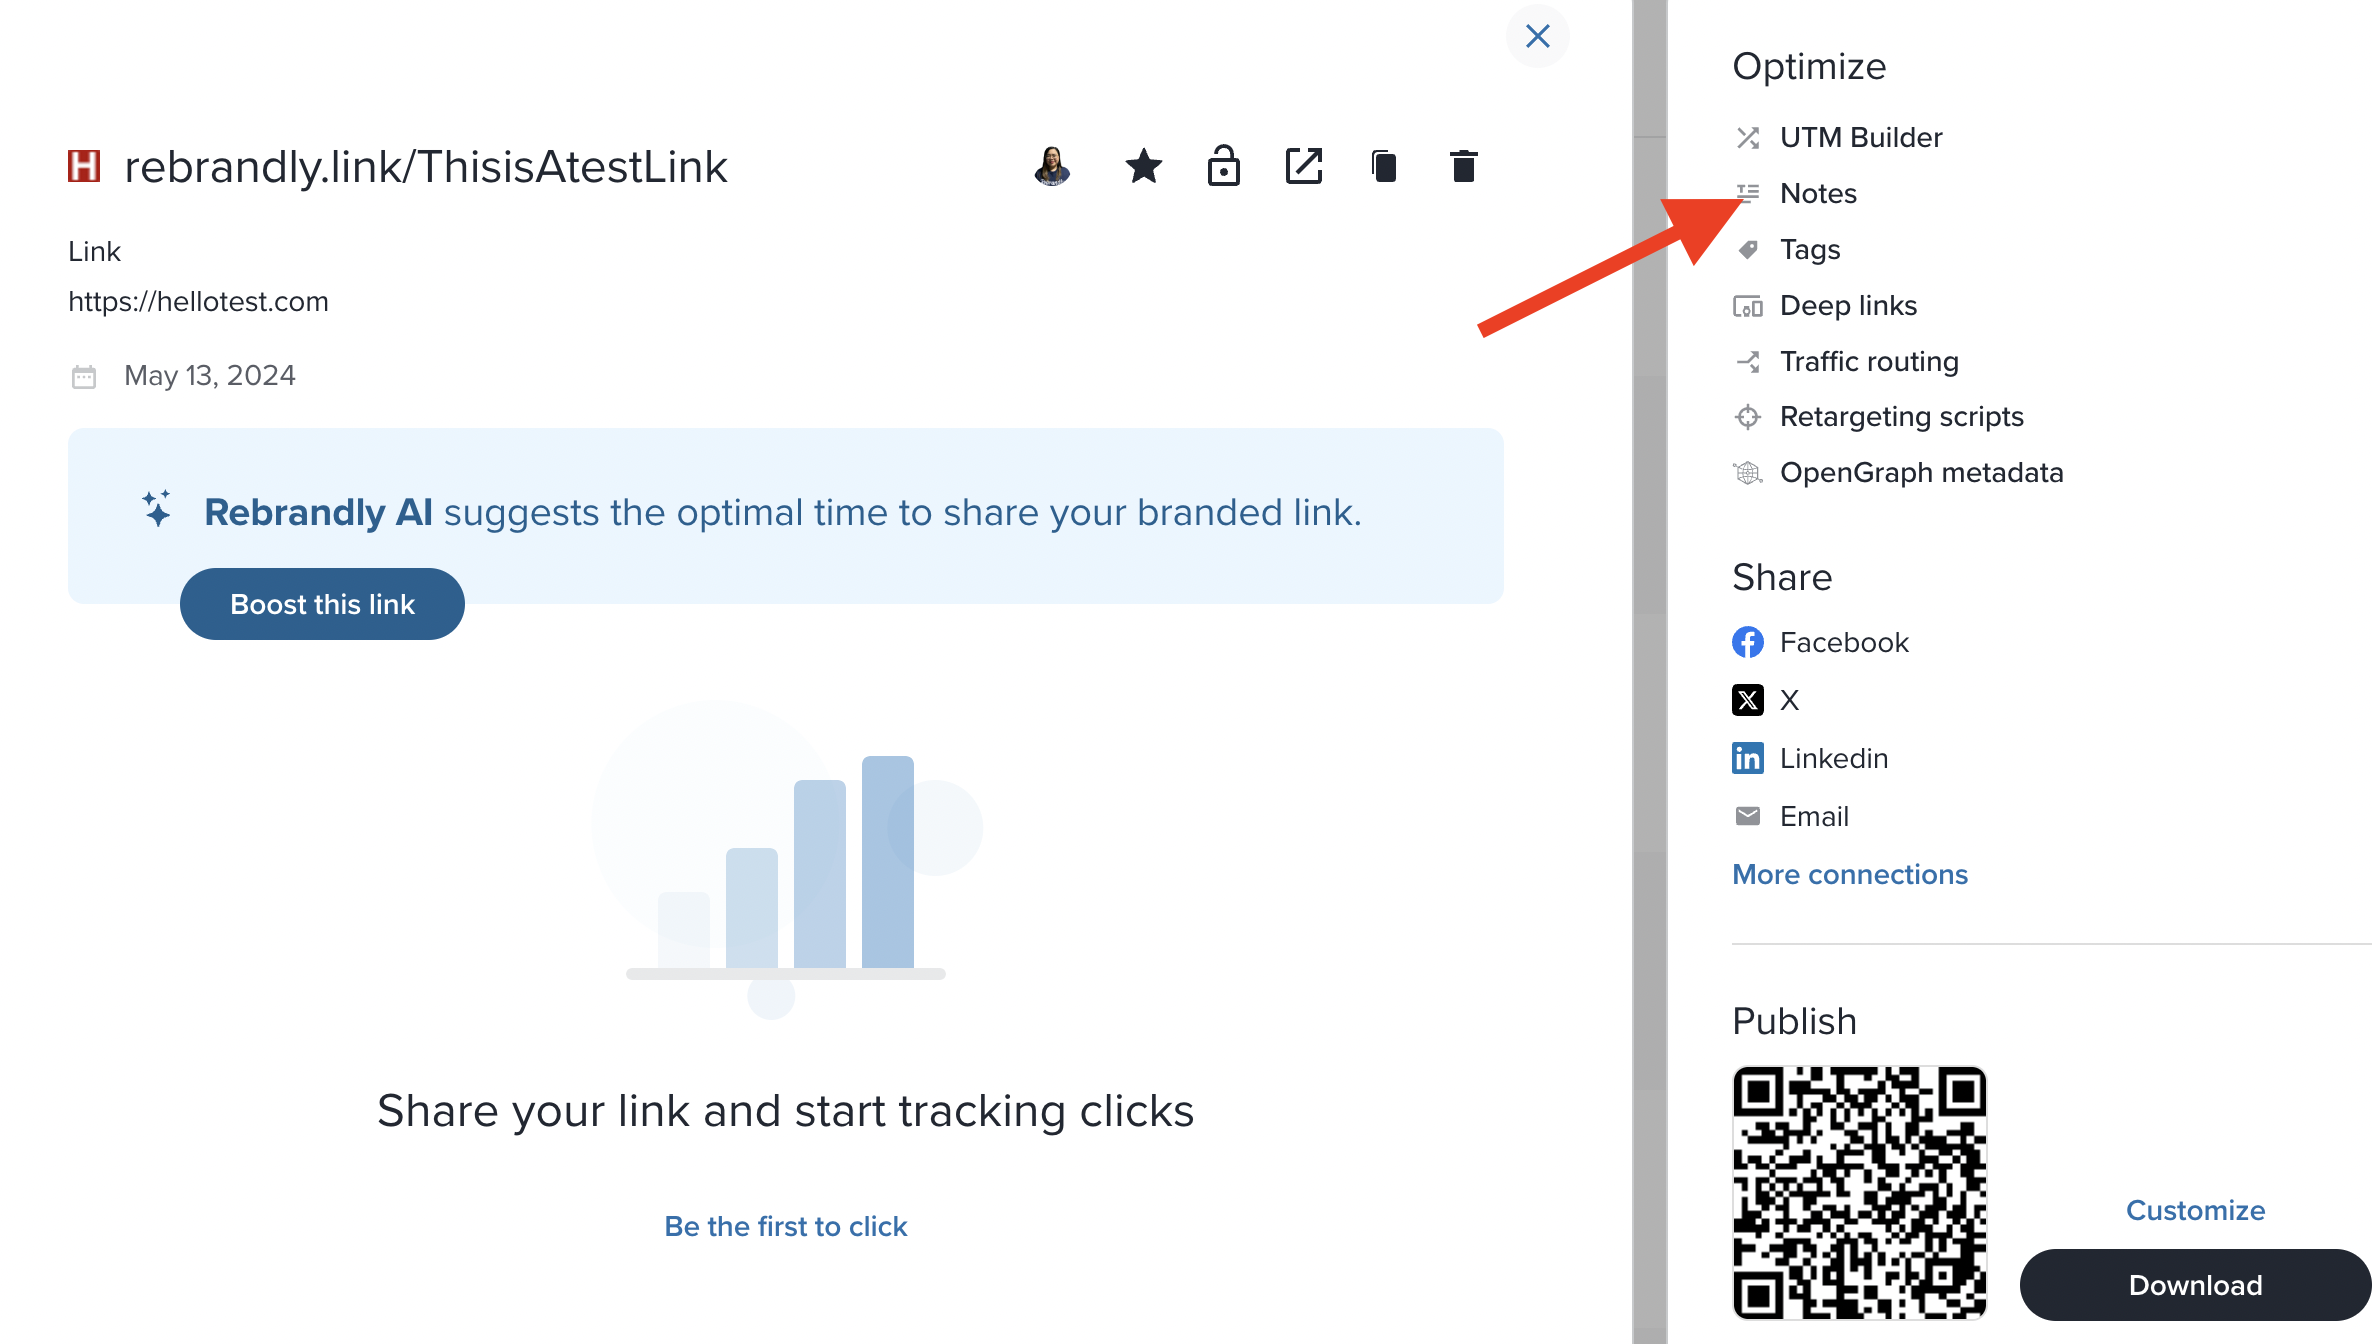Image resolution: width=2372 pixels, height=1344 pixels.
Task: Click Be the first to click link
Action: point(786,1226)
